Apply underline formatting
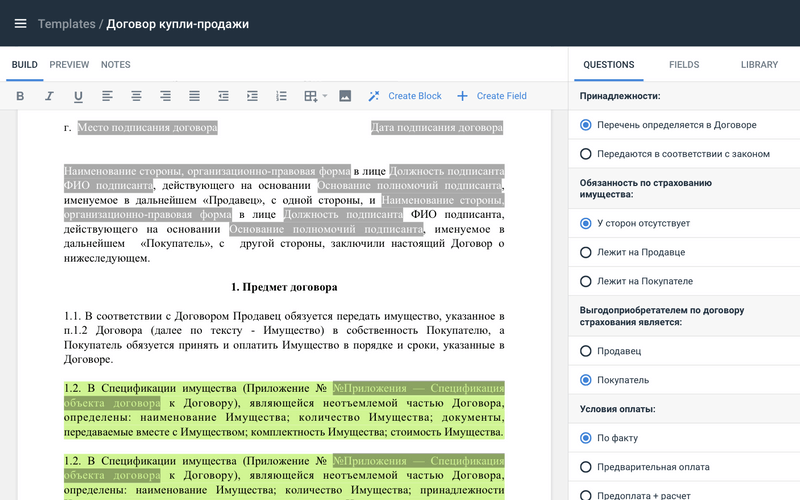The width and height of the screenshot is (800, 500). pos(78,96)
